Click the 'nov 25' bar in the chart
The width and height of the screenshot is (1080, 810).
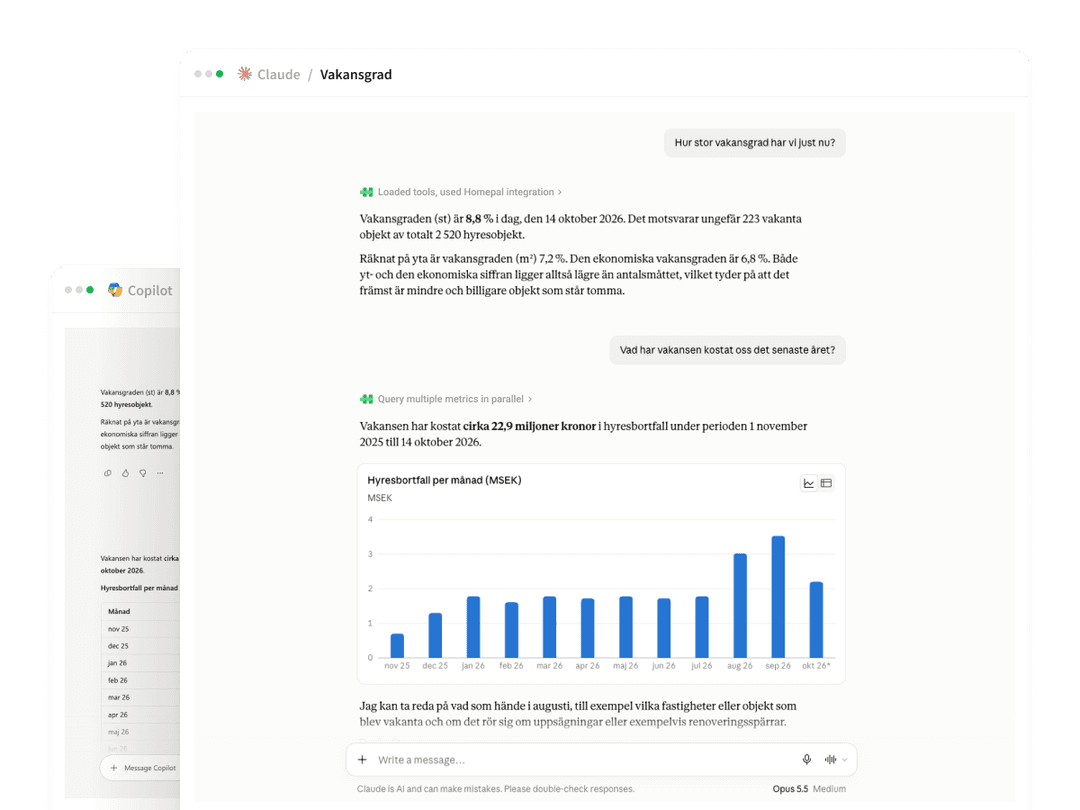pos(397,645)
